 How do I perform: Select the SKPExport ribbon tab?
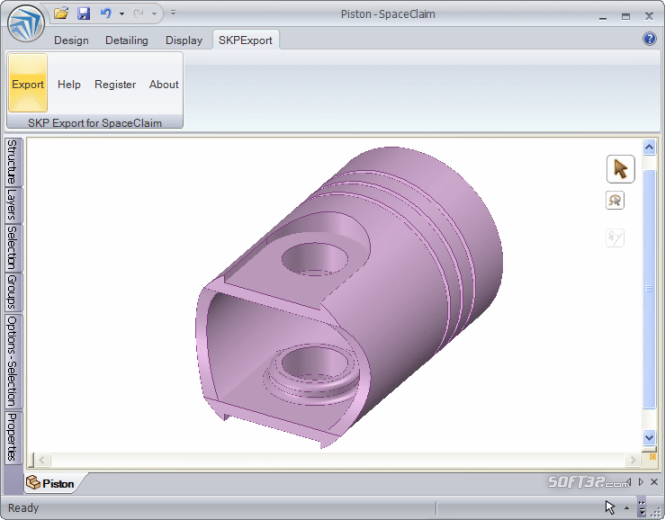245,40
